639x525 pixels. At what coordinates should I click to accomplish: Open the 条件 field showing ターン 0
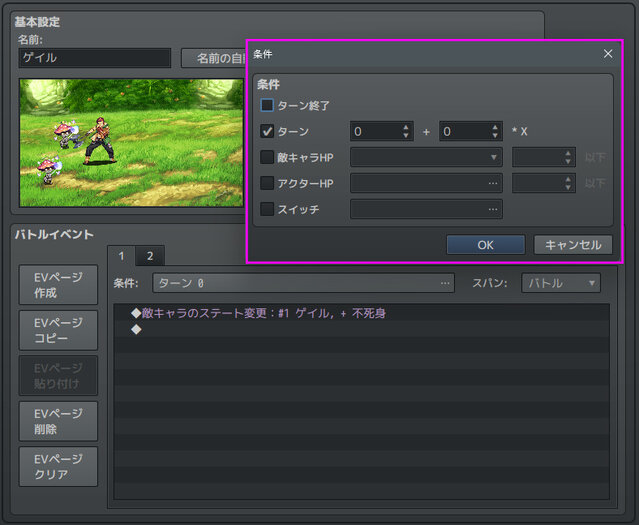(304, 283)
